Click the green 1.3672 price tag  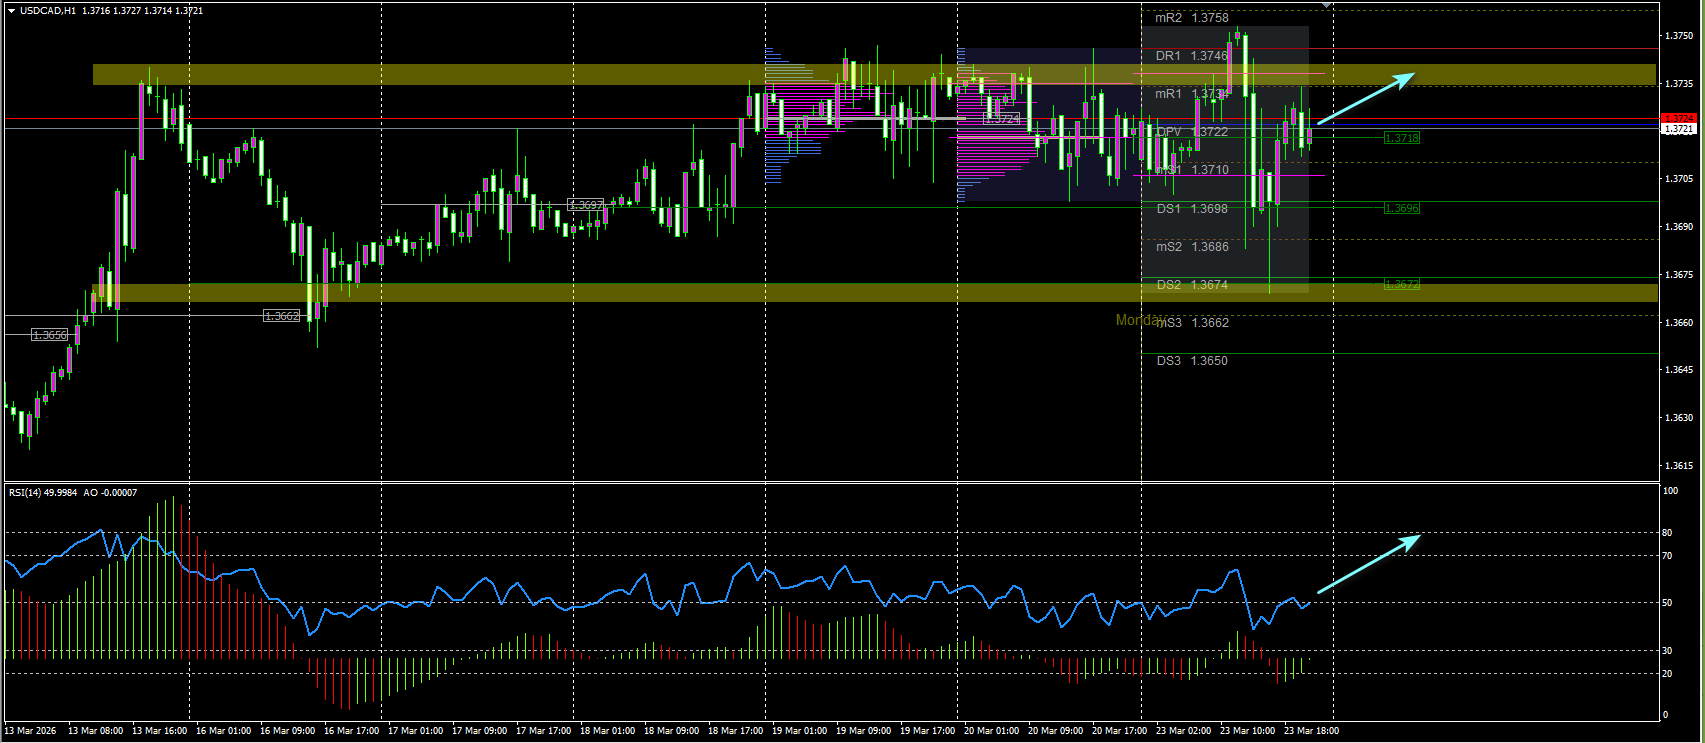(1402, 284)
